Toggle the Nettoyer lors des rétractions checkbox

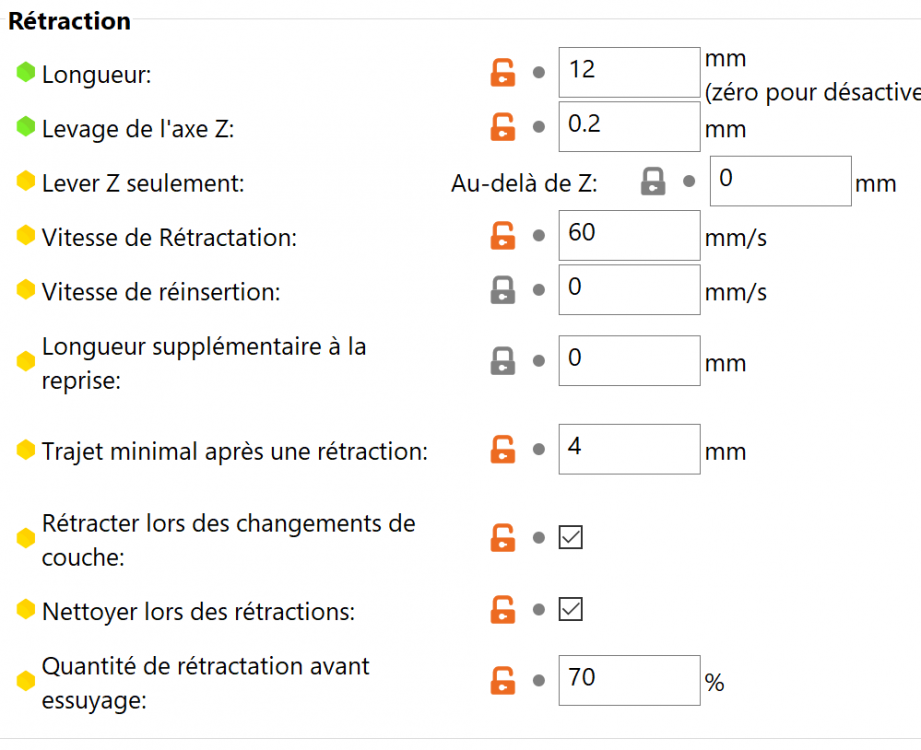[x=570, y=609]
